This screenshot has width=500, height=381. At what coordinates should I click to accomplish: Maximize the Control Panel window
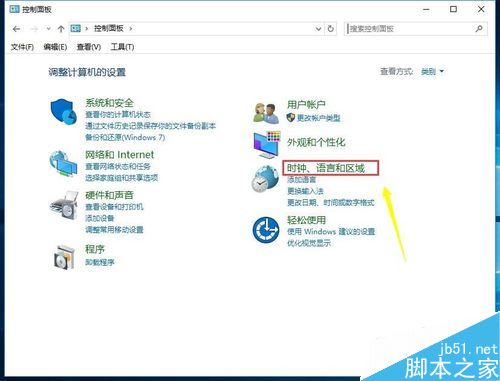click(453, 9)
